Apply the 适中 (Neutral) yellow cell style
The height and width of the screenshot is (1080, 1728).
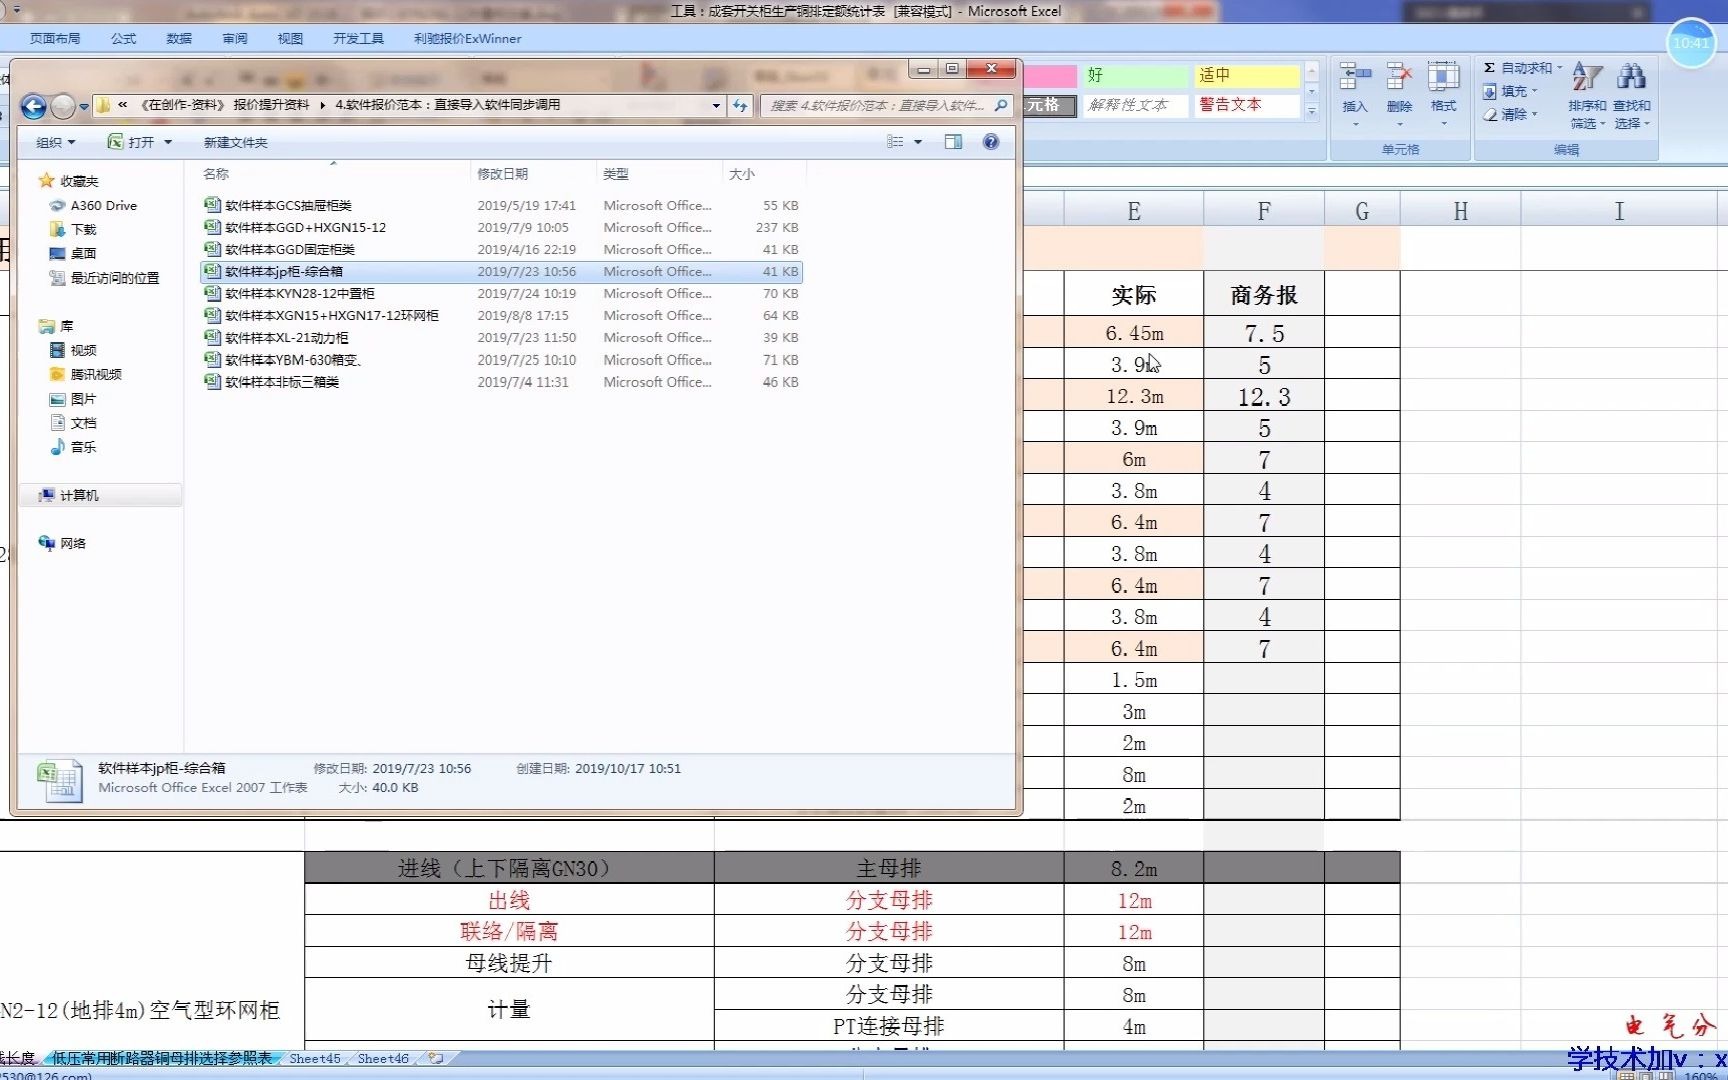1247,75
